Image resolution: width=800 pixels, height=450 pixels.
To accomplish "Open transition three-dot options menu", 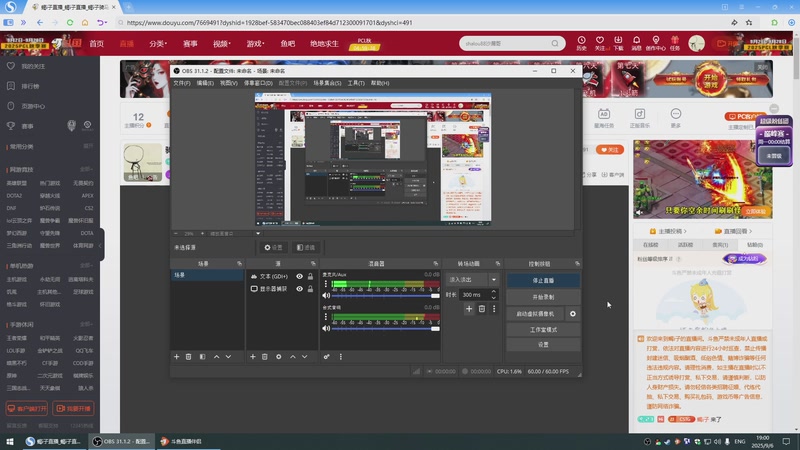I will 494,309.
